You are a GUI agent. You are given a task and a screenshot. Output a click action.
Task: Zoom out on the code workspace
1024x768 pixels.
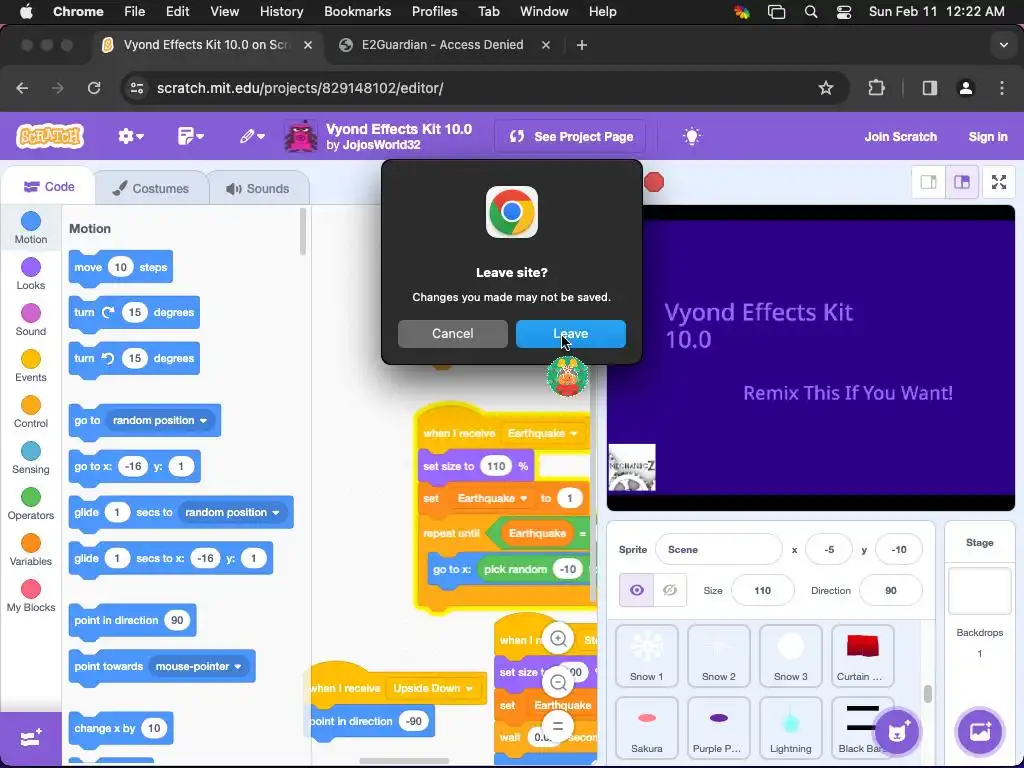coord(558,682)
